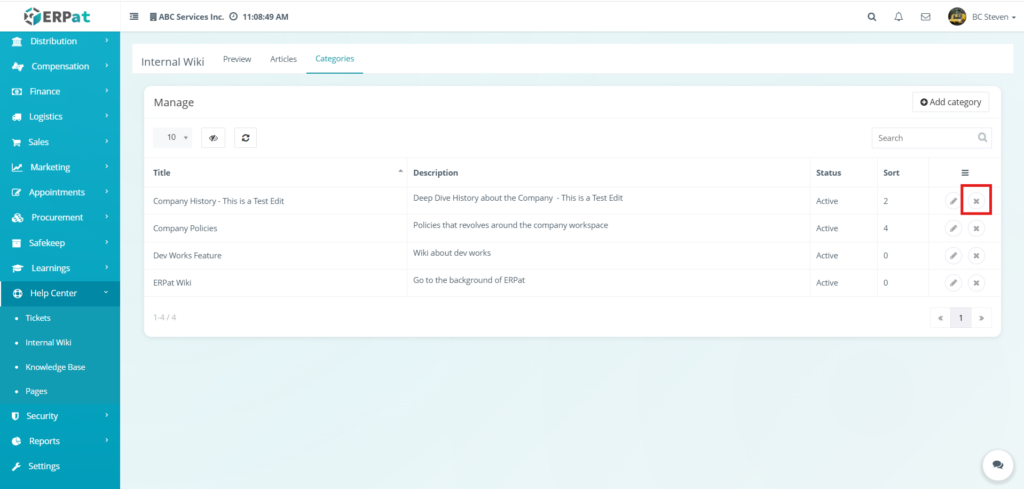Open the notifications bell icon
The width and height of the screenshot is (1024, 489).
click(x=898, y=17)
